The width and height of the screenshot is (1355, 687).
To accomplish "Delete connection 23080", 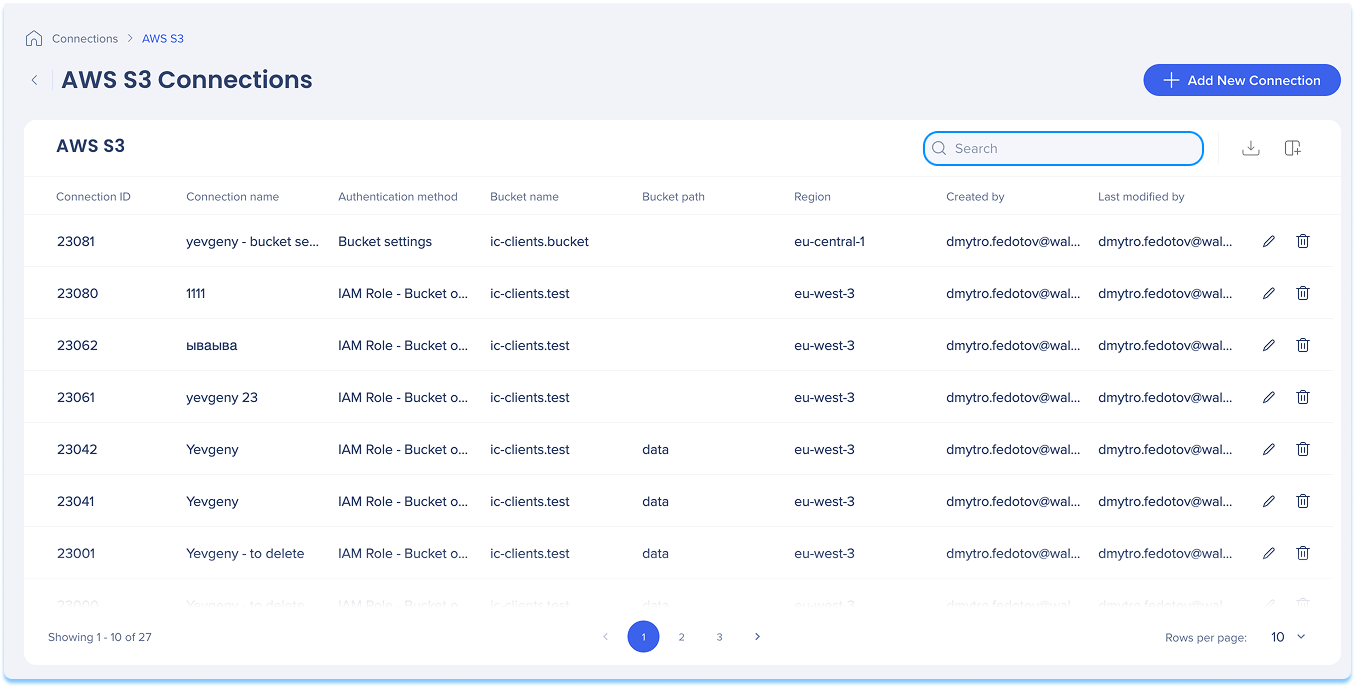I will point(1303,293).
